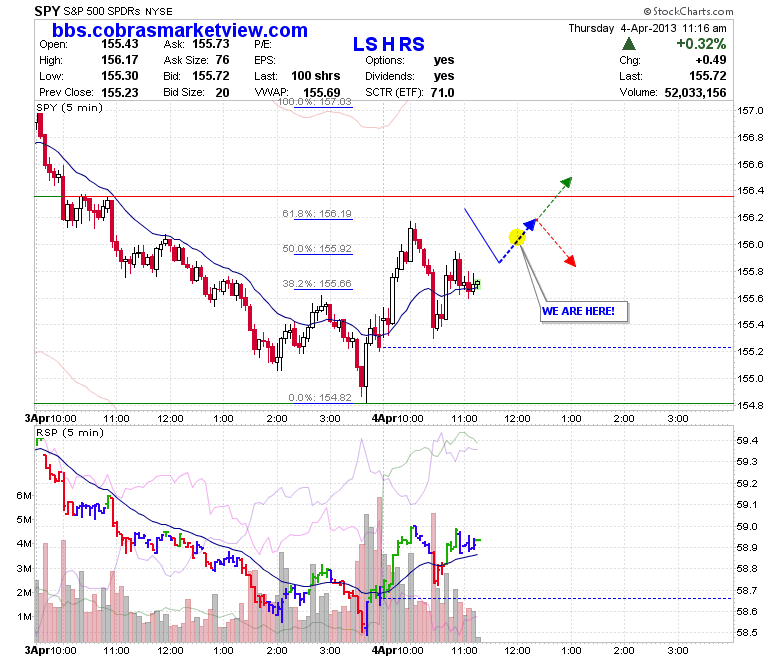Image resolution: width=780 pixels, height=659 pixels.
Task: Click the 3Apr10:00 label on upper time axis
Action: tap(51, 418)
